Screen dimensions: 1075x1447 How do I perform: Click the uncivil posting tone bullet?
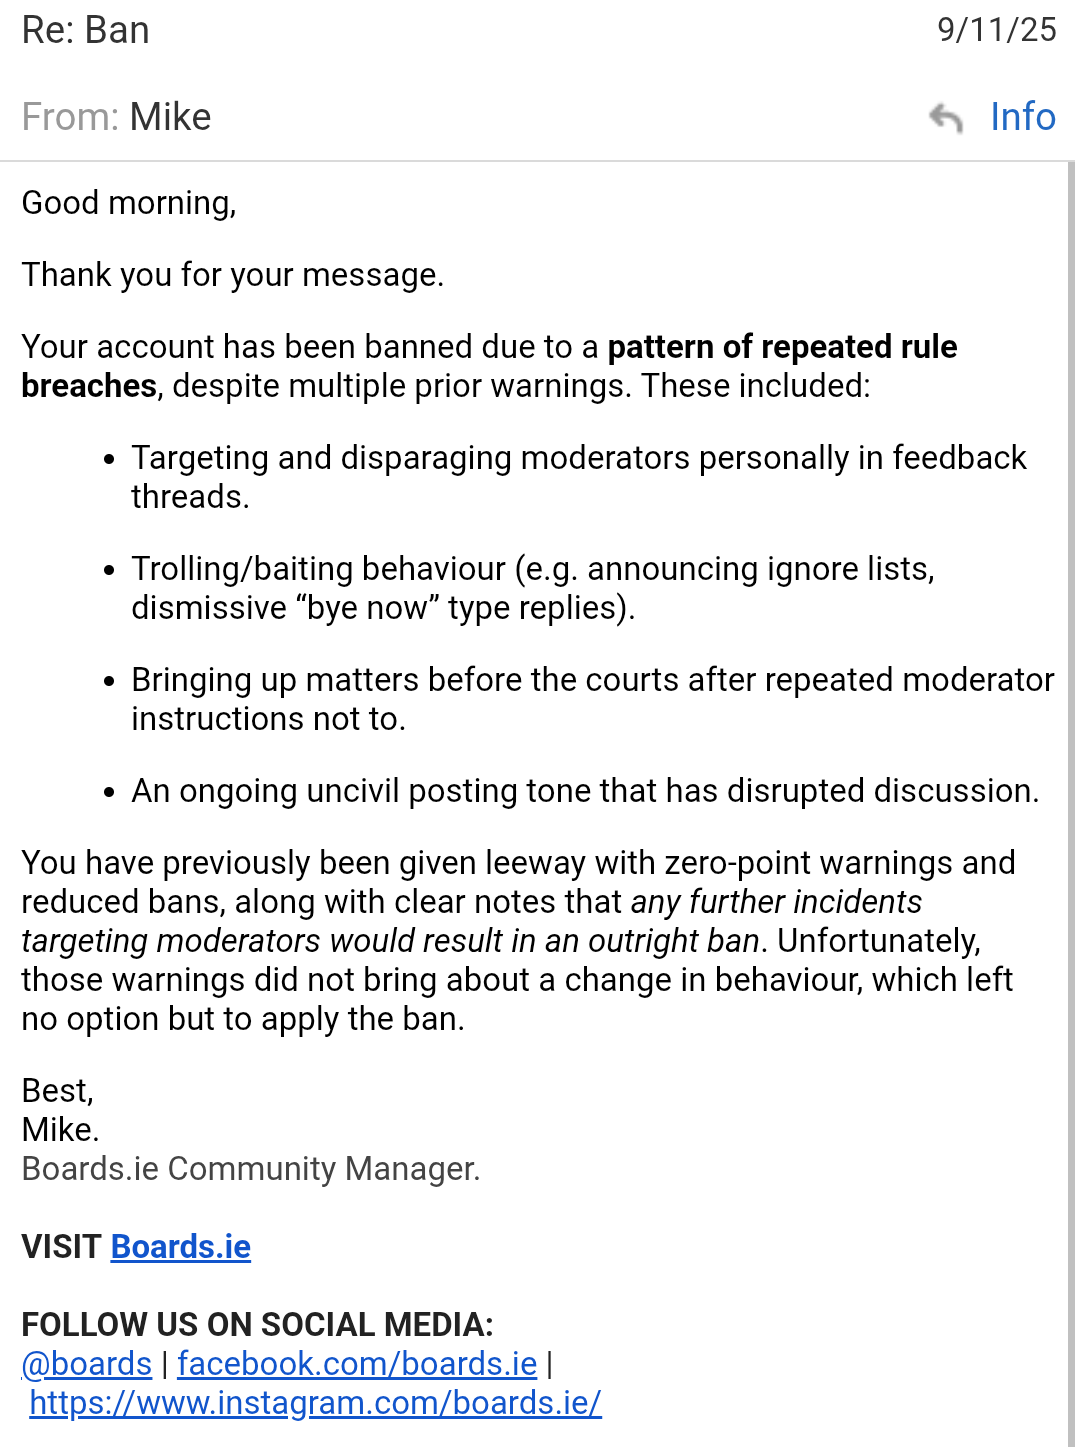tap(585, 791)
